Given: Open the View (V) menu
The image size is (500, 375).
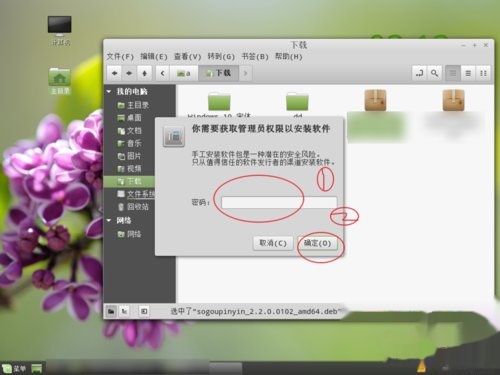Looking at the screenshot, I should 188,56.
